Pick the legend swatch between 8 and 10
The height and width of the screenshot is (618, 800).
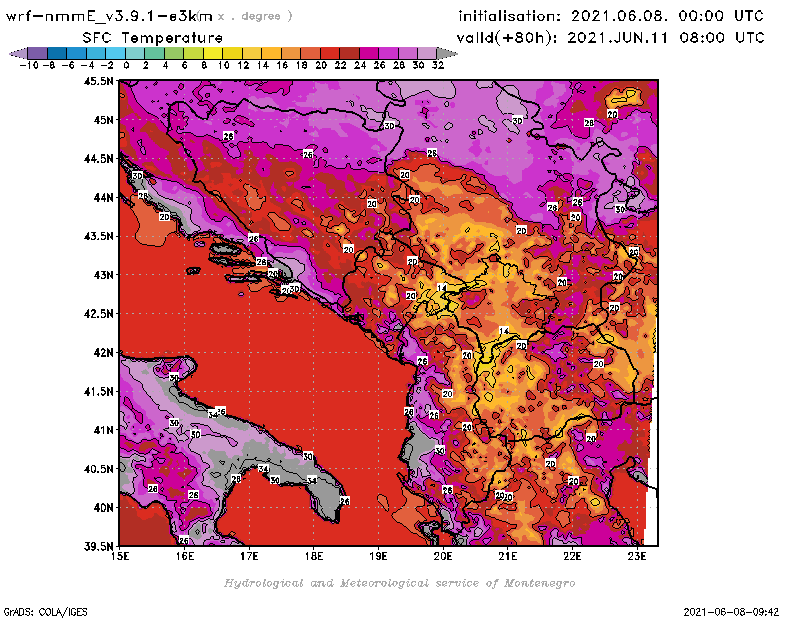[213, 54]
